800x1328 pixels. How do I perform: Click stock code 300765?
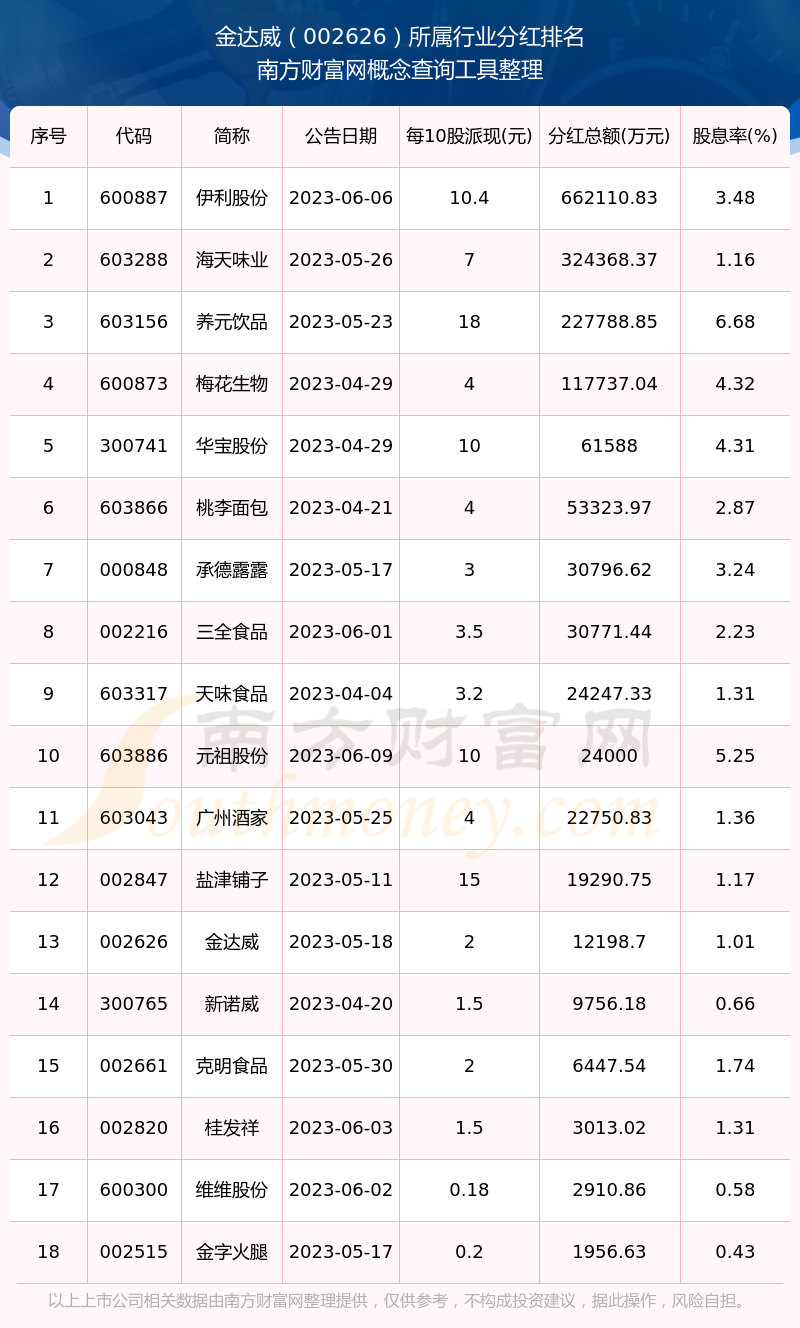(134, 1004)
